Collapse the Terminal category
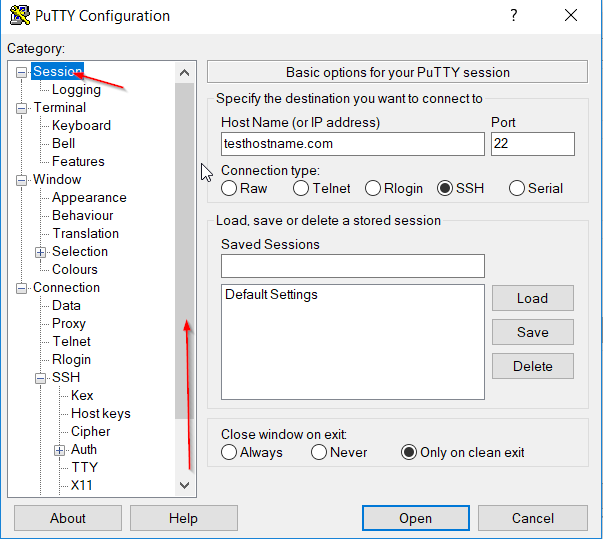 (x=22, y=108)
